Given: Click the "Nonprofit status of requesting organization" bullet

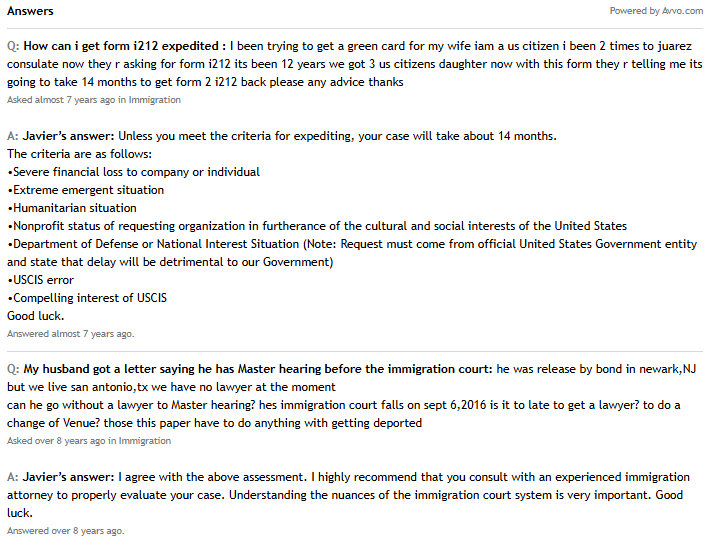Looking at the screenshot, I should (317, 226).
